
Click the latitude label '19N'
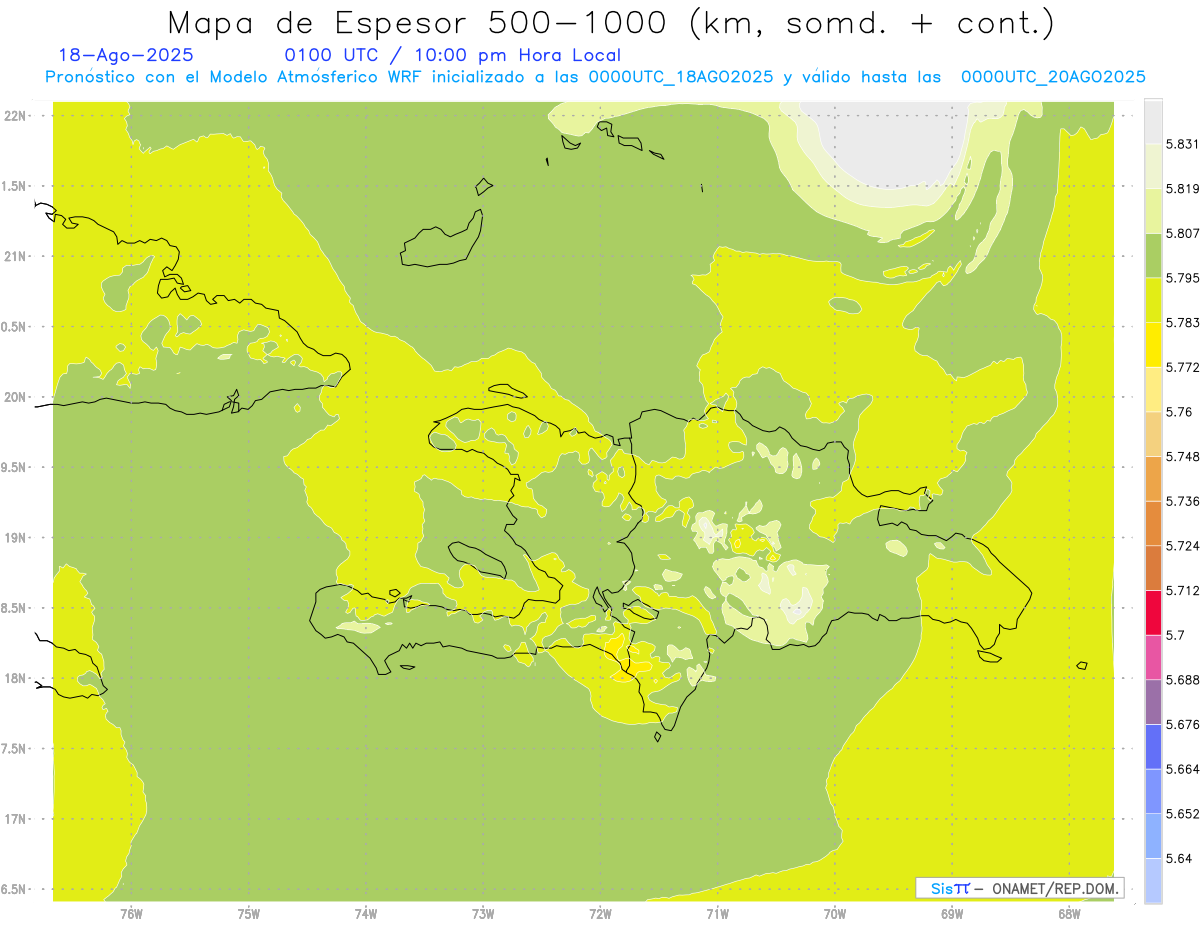16,537
